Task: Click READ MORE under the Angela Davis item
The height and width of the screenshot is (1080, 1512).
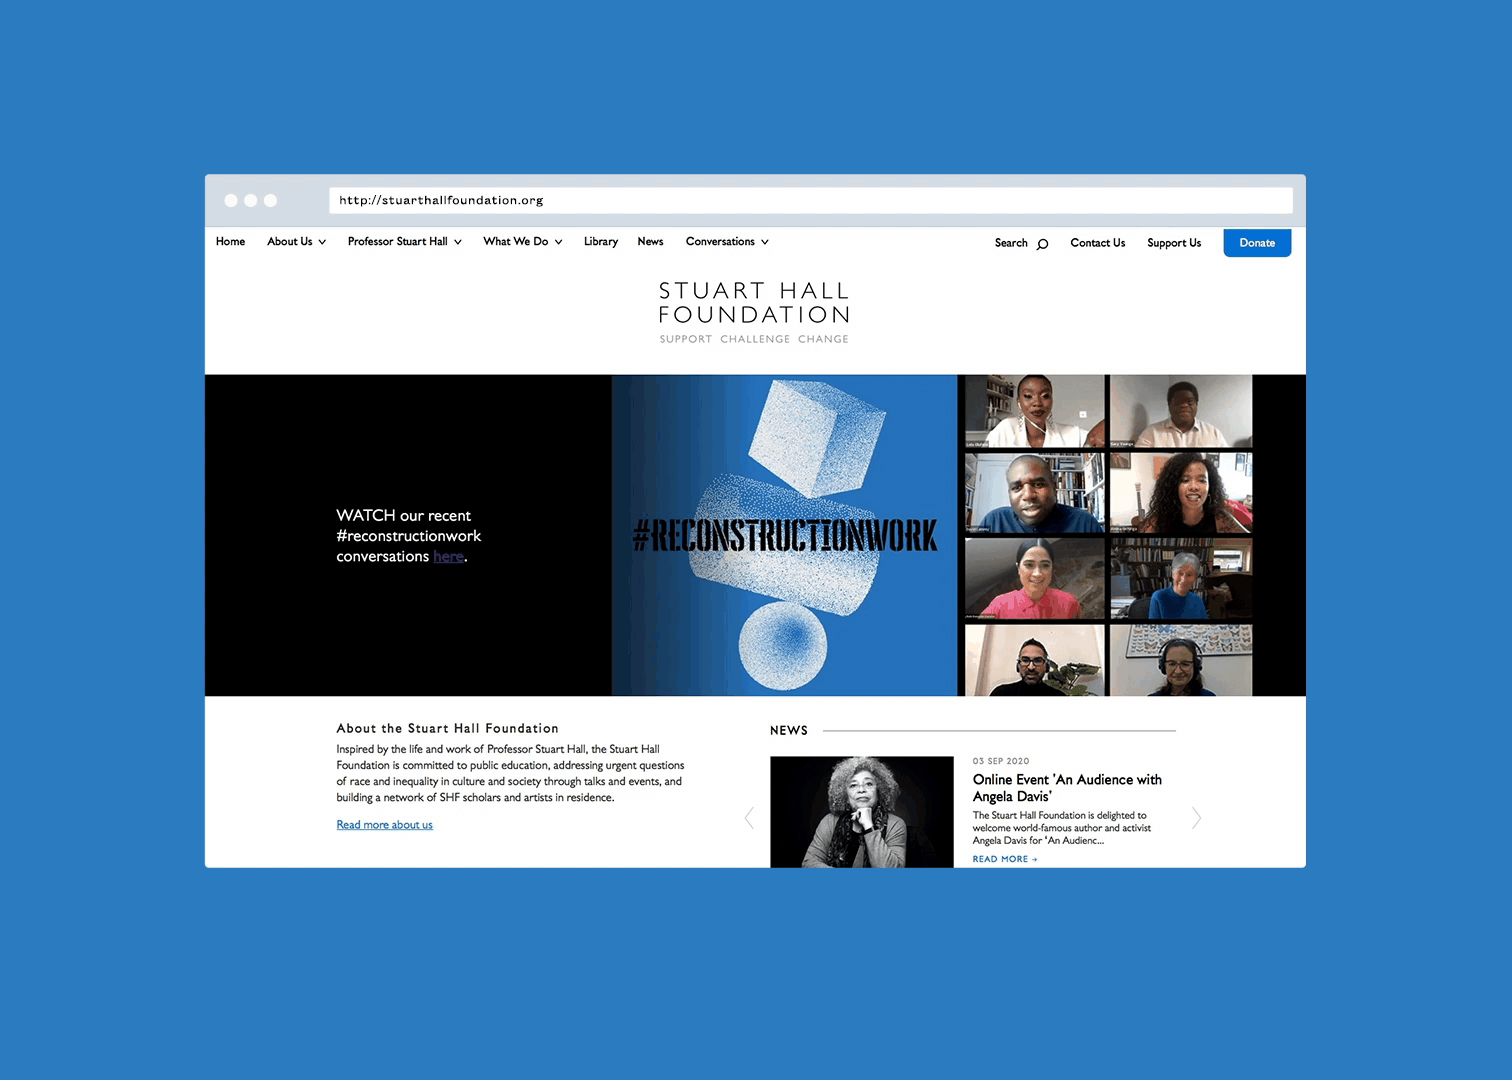Action: coord(1005,859)
